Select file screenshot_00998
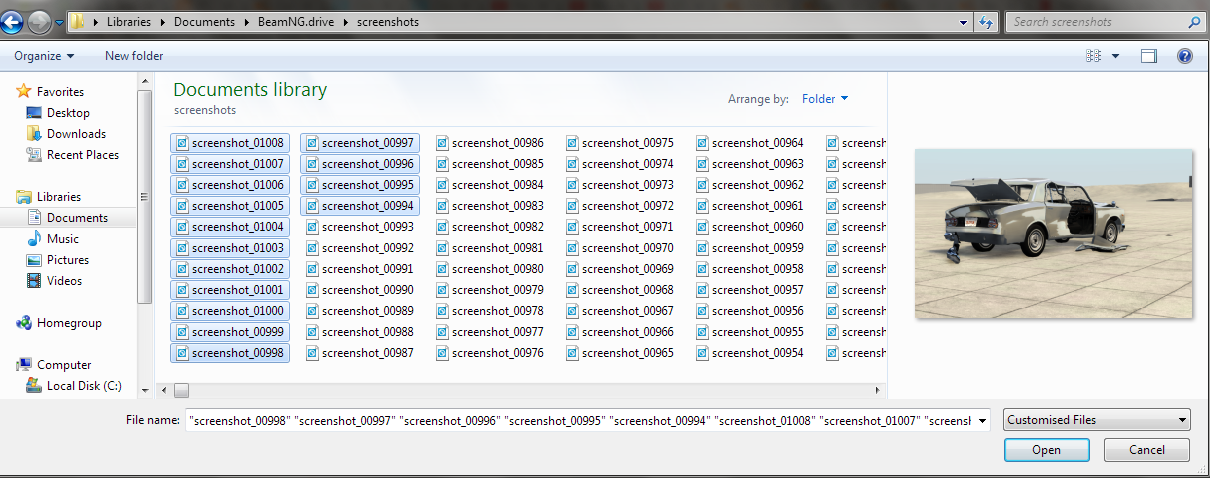The height and width of the screenshot is (480, 1210). pyautogui.click(x=230, y=353)
